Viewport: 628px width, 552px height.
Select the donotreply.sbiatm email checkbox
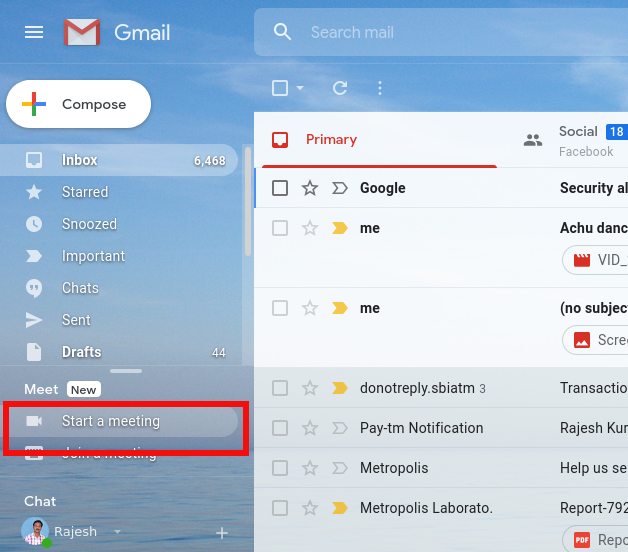(x=280, y=388)
